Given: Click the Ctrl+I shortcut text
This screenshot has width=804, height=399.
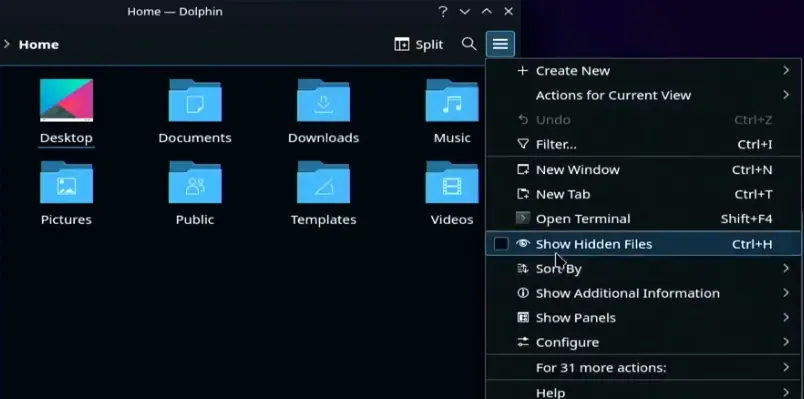Looking at the screenshot, I should click(x=755, y=145).
